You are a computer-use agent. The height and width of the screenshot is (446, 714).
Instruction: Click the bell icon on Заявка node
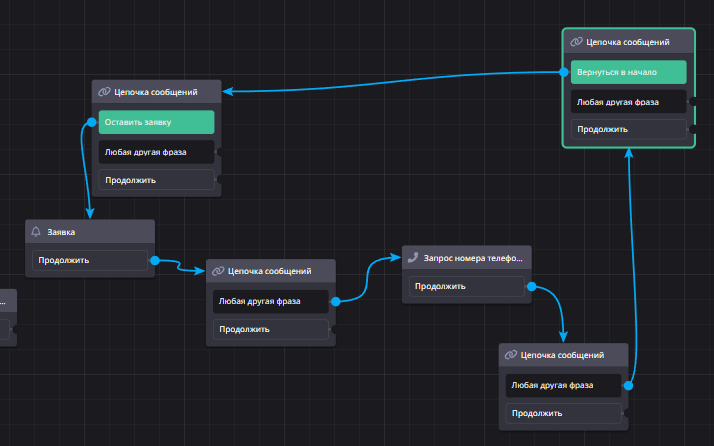[x=37, y=232]
